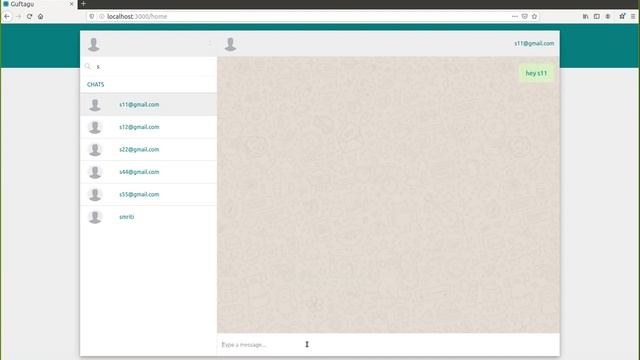The image size is (640, 360).
Task: Open chat with s12@gmail.com
Action: 149,127
